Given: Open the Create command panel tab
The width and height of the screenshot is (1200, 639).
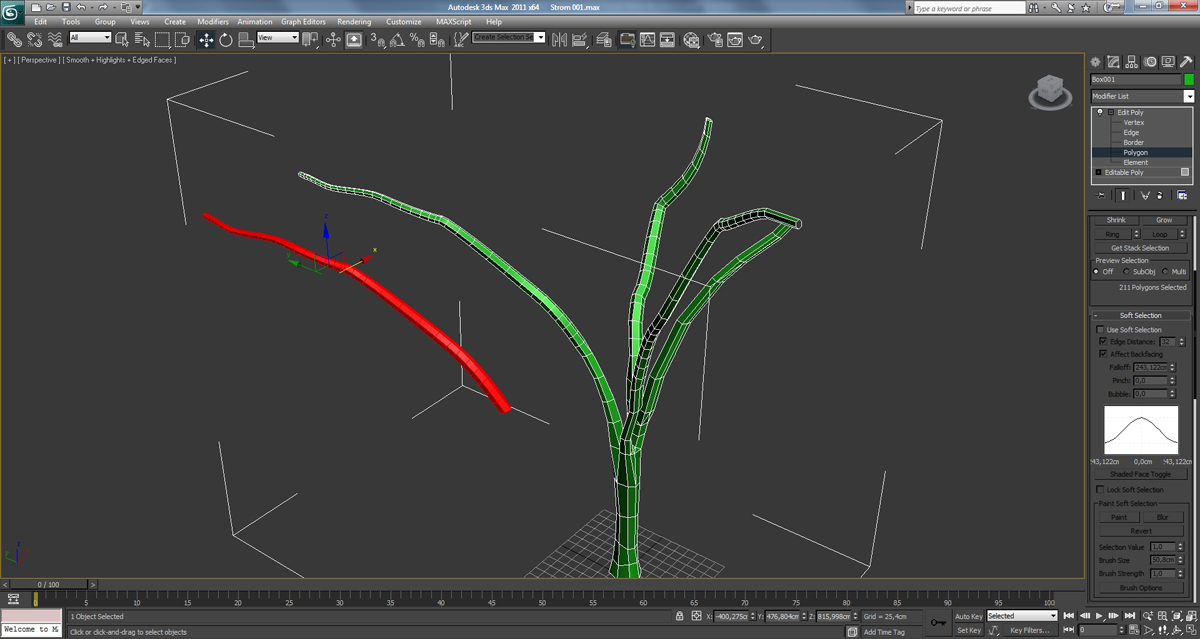Looking at the screenshot, I should (x=1096, y=62).
